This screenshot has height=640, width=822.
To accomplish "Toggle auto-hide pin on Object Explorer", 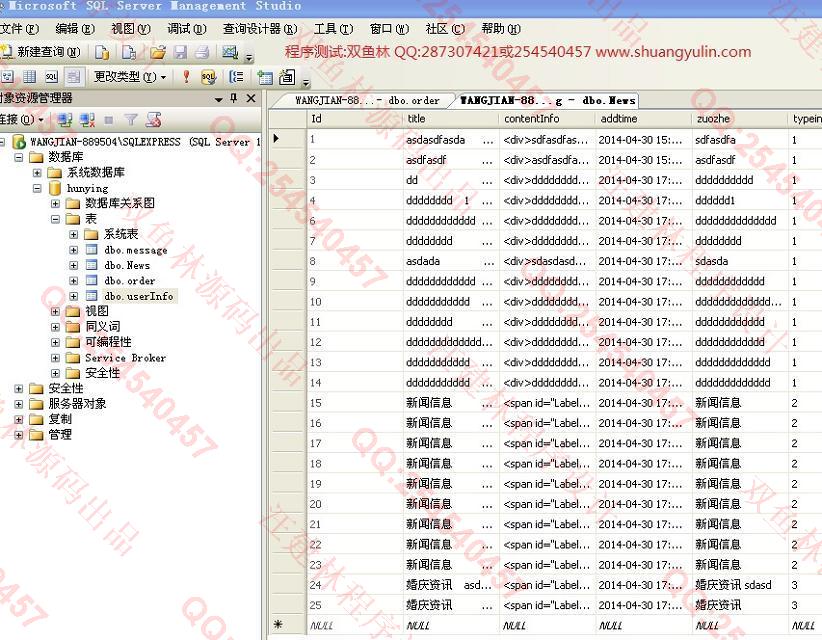I will click(x=234, y=98).
